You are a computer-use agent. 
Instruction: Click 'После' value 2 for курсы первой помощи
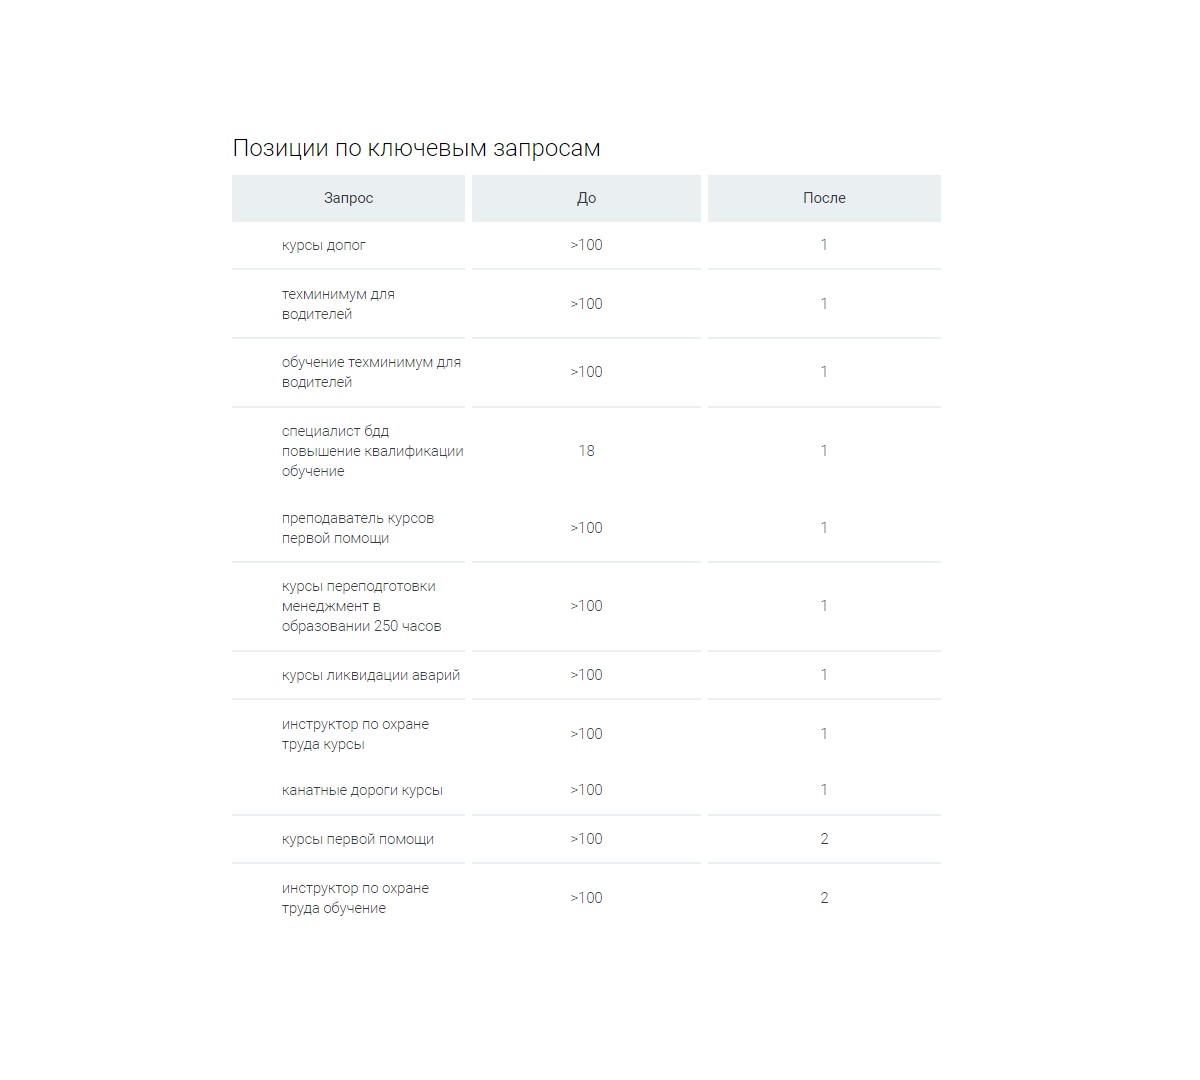(824, 839)
